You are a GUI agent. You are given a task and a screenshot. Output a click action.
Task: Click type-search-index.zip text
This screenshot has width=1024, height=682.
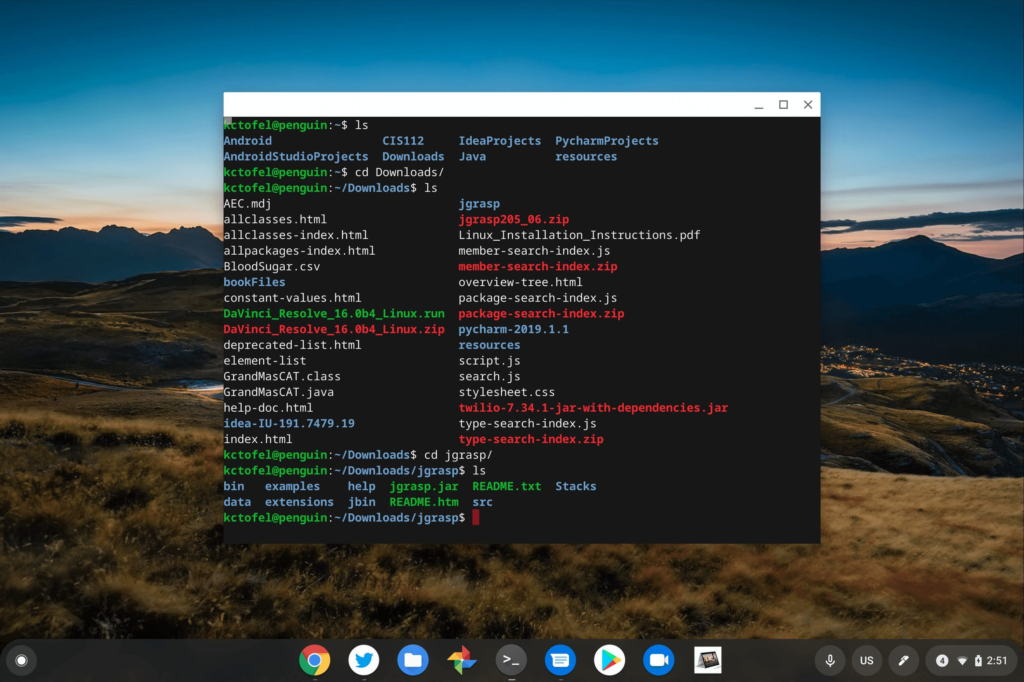point(531,439)
